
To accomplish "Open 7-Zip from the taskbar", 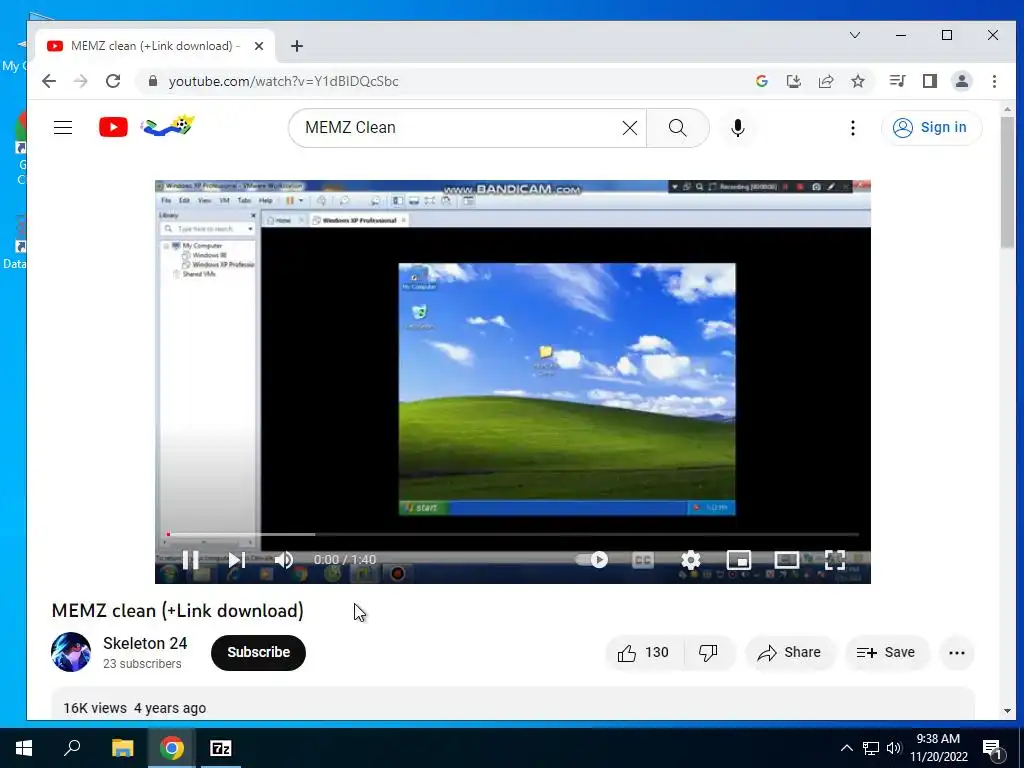I will [x=220, y=748].
